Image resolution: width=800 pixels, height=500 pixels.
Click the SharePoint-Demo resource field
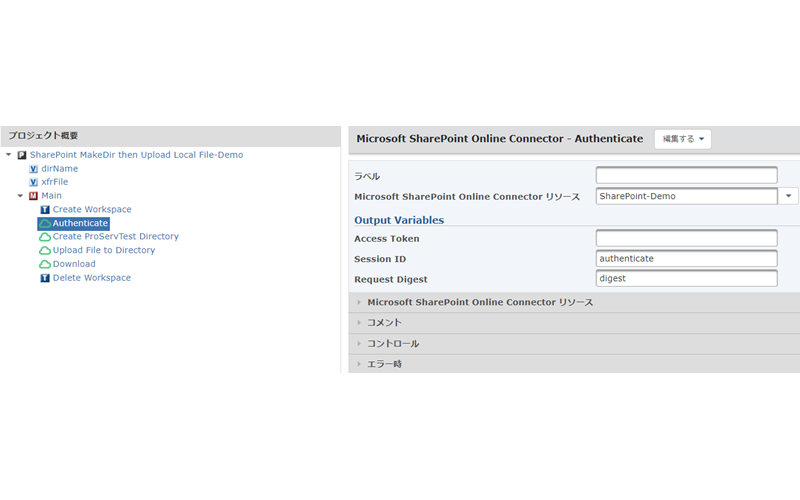pos(686,196)
